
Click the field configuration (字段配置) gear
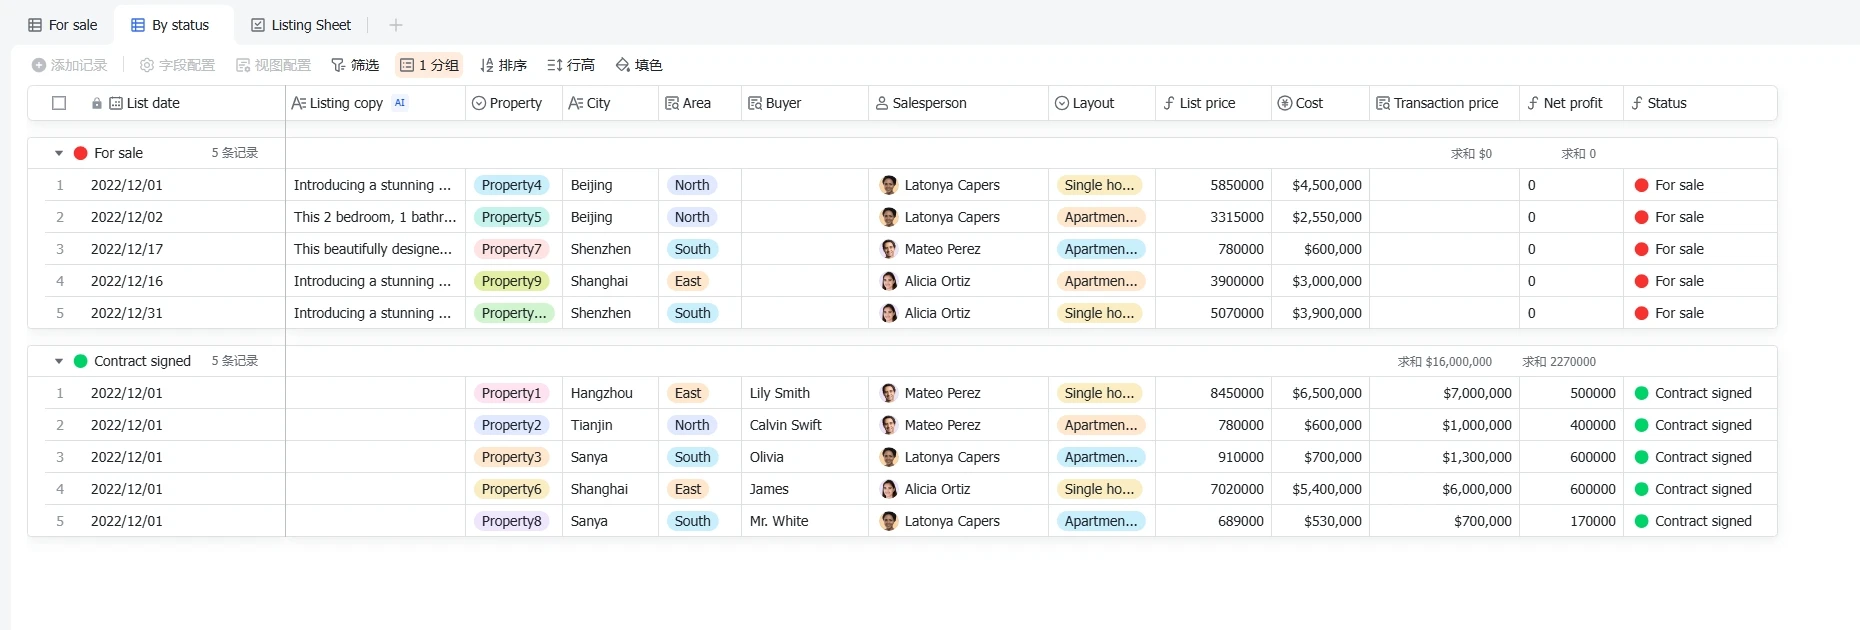(x=147, y=65)
